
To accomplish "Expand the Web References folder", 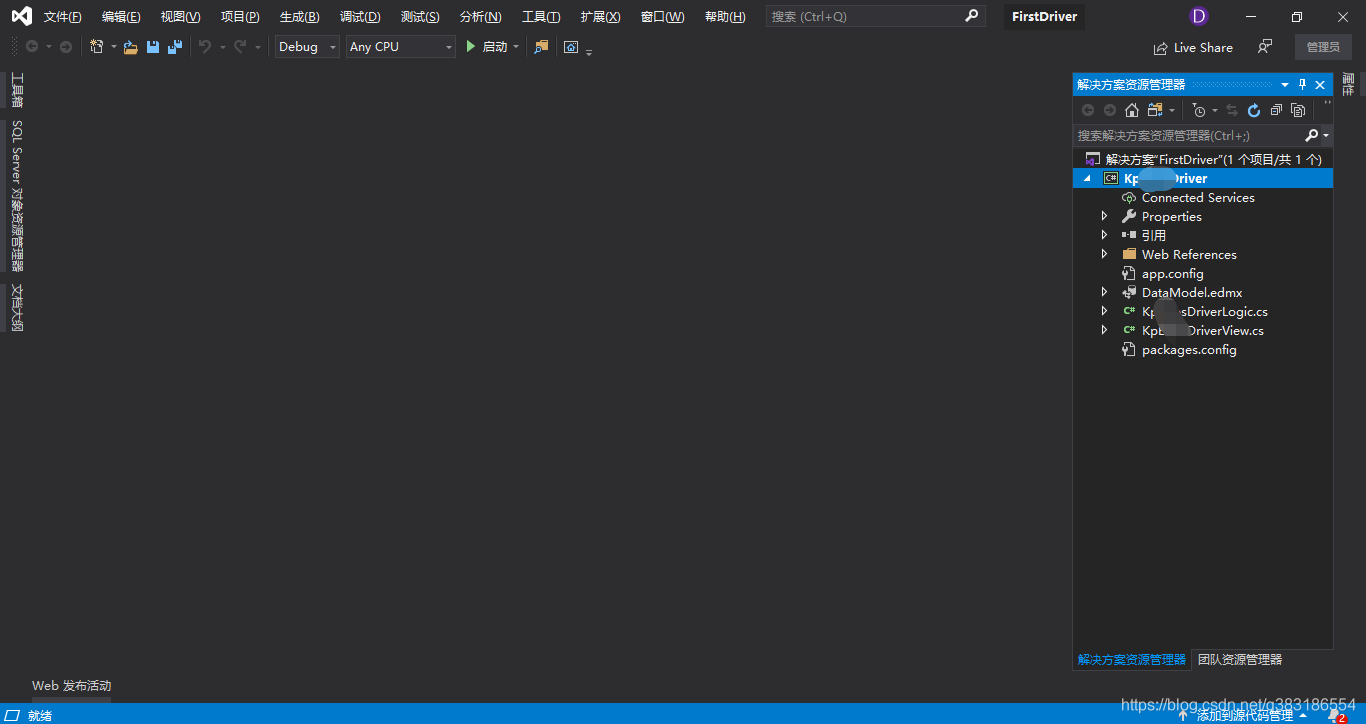I will click(1105, 254).
